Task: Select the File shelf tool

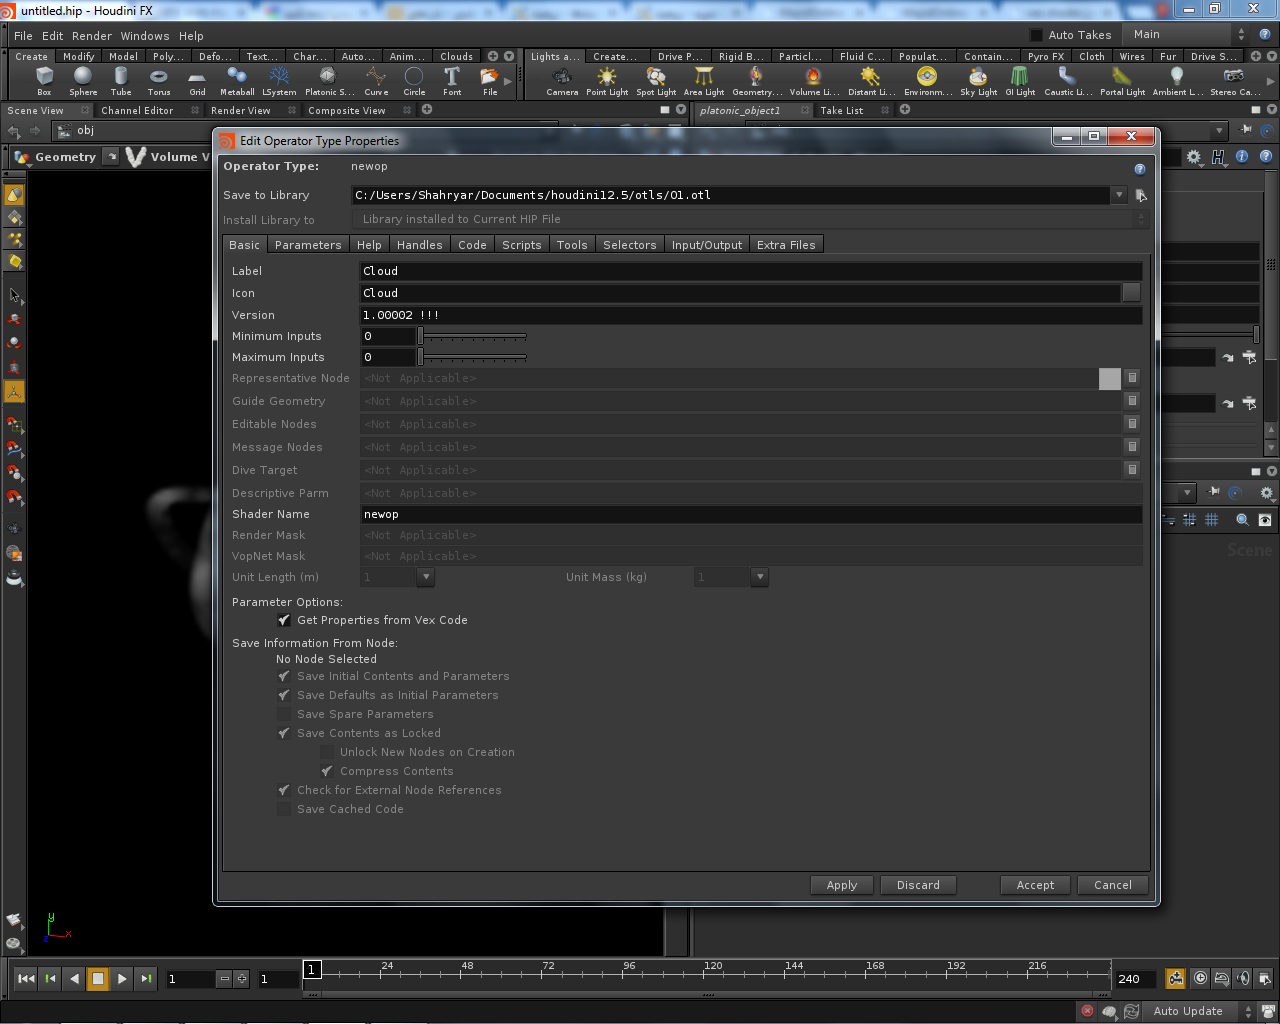Action: [x=490, y=81]
